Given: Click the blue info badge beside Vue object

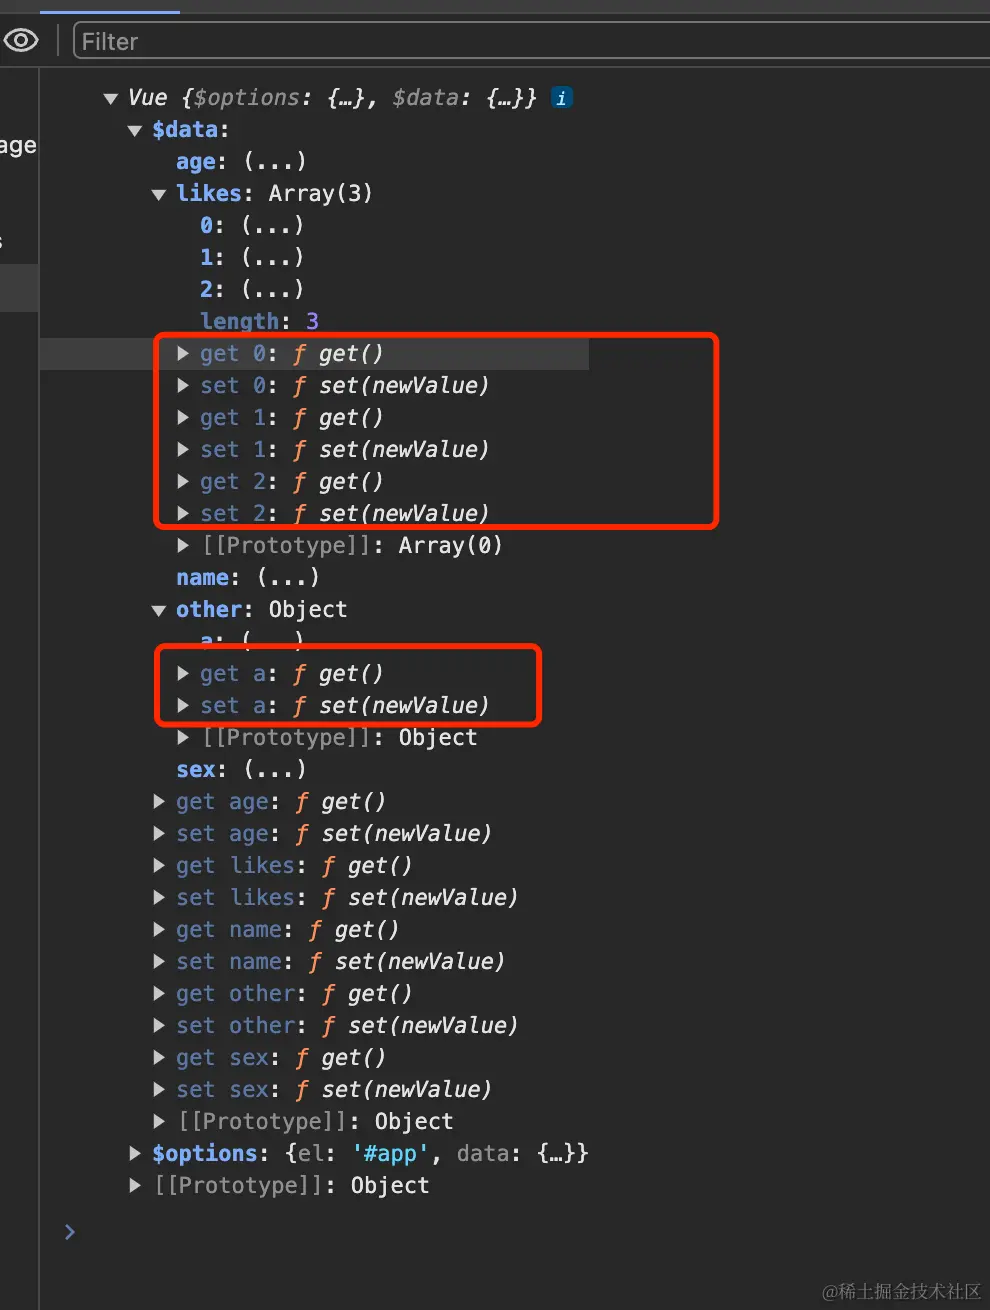Looking at the screenshot, I should click(562, 98).
